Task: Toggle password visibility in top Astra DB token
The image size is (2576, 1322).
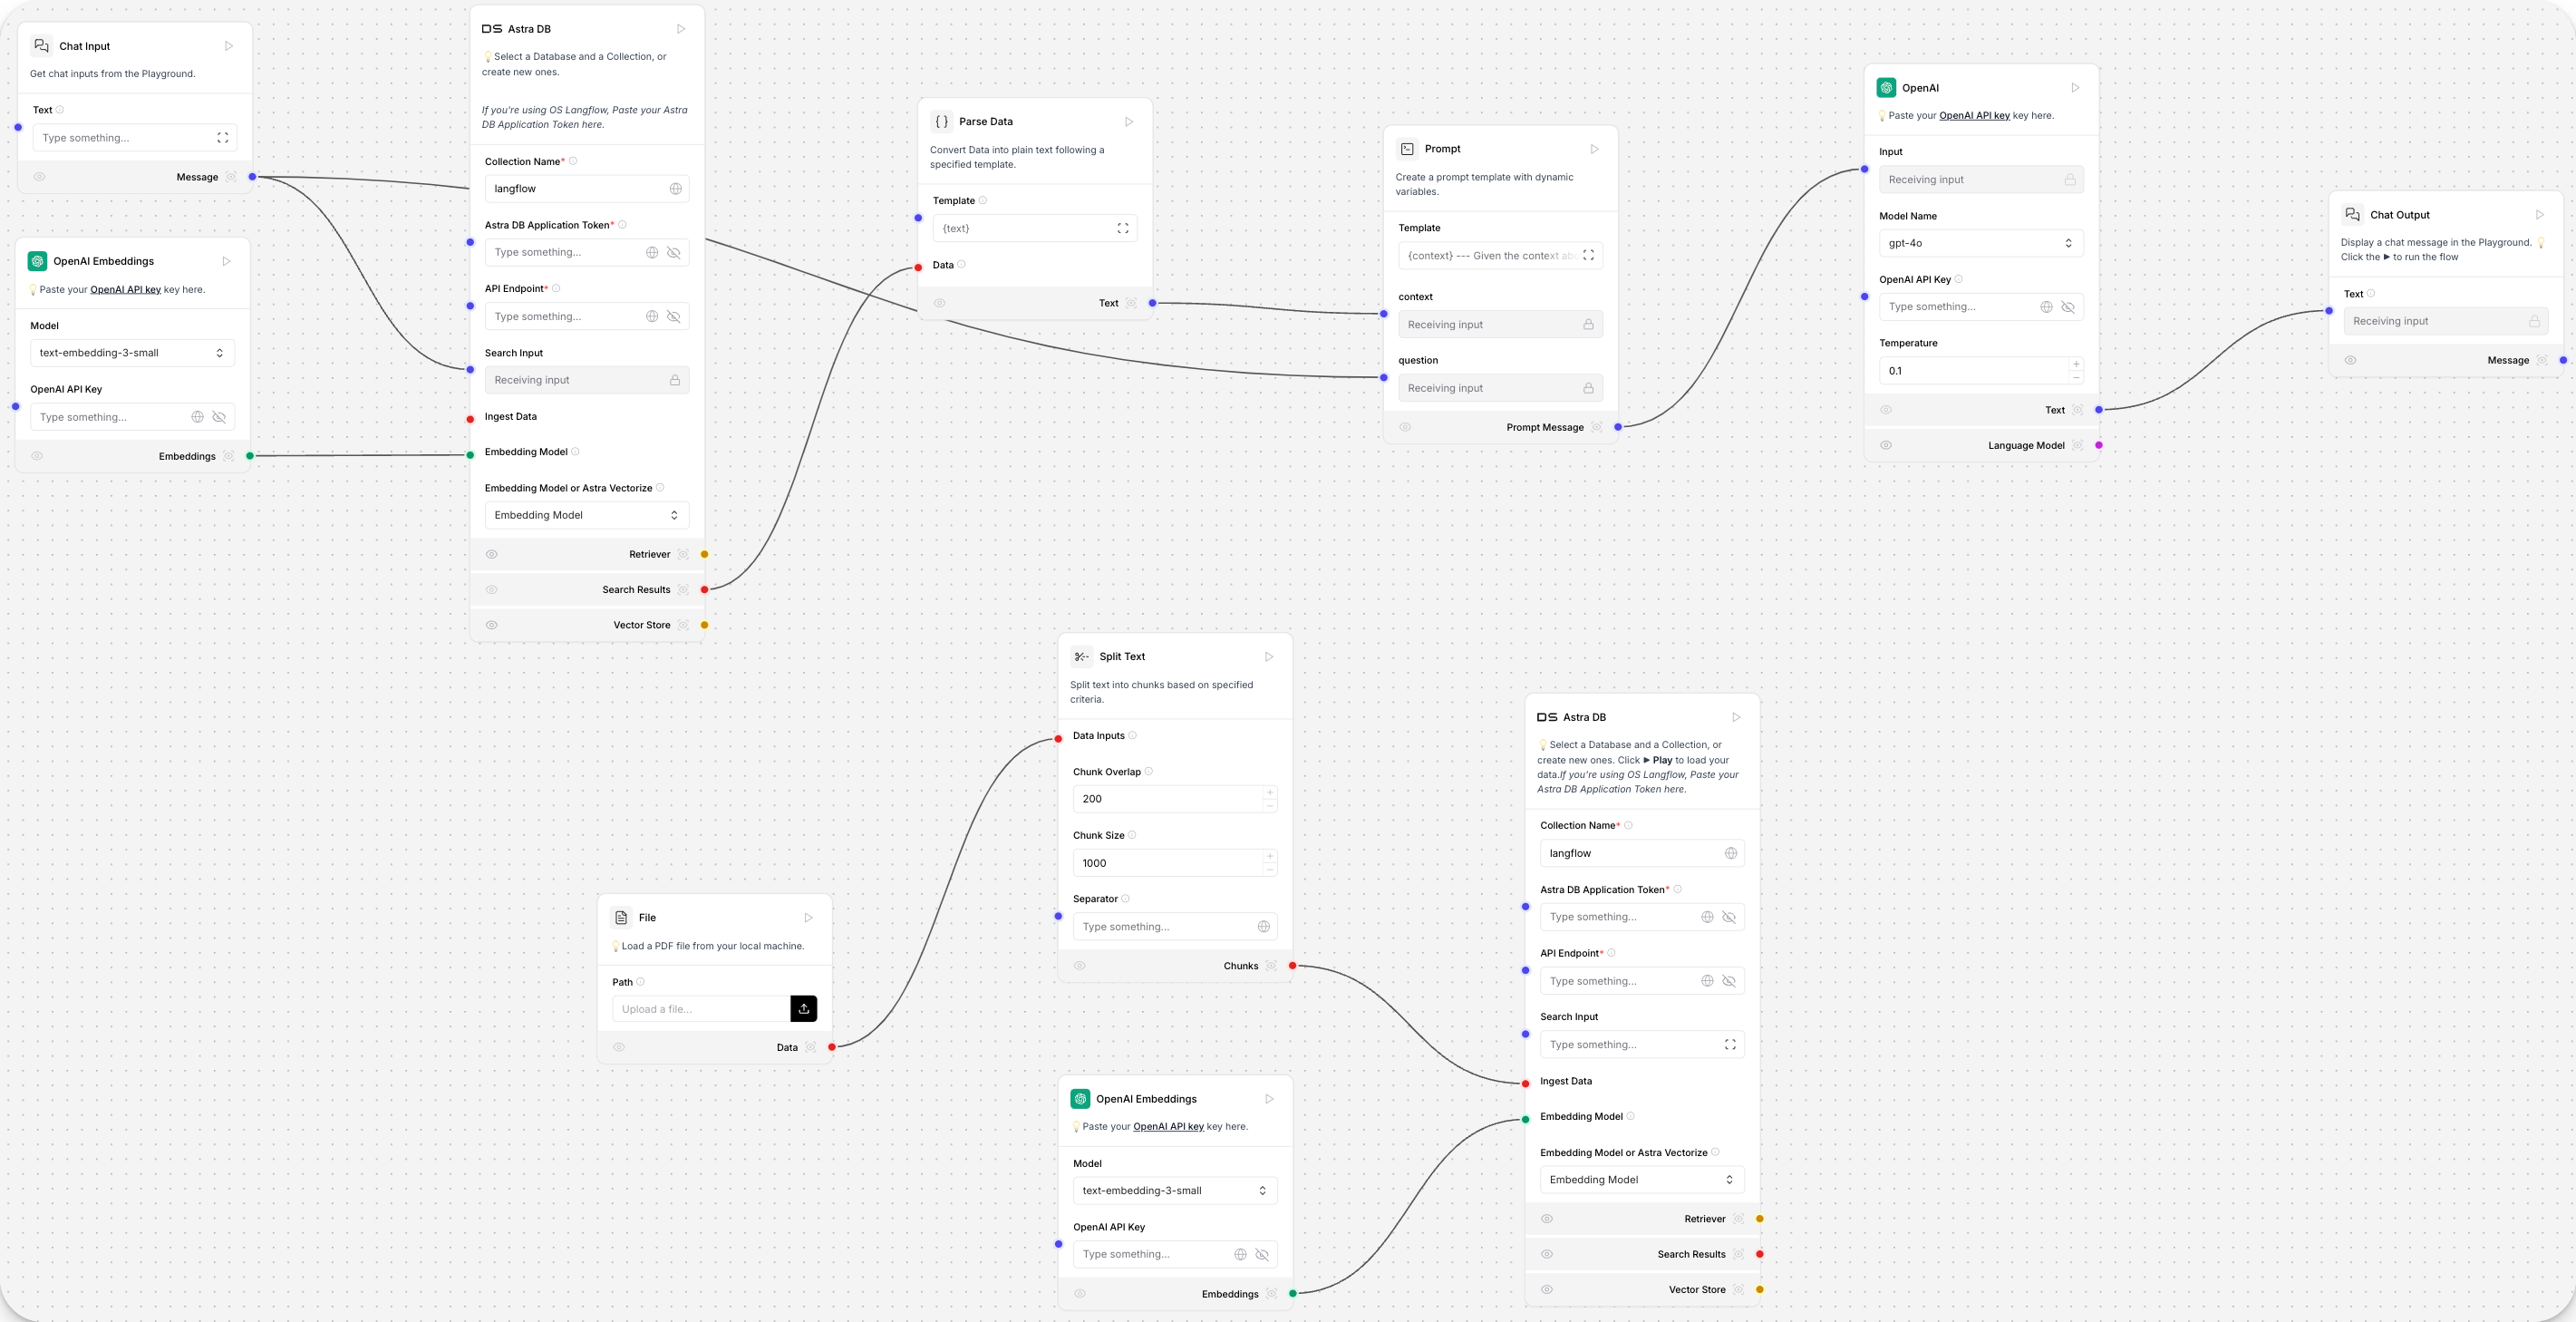Action: [x=674, y=253]
